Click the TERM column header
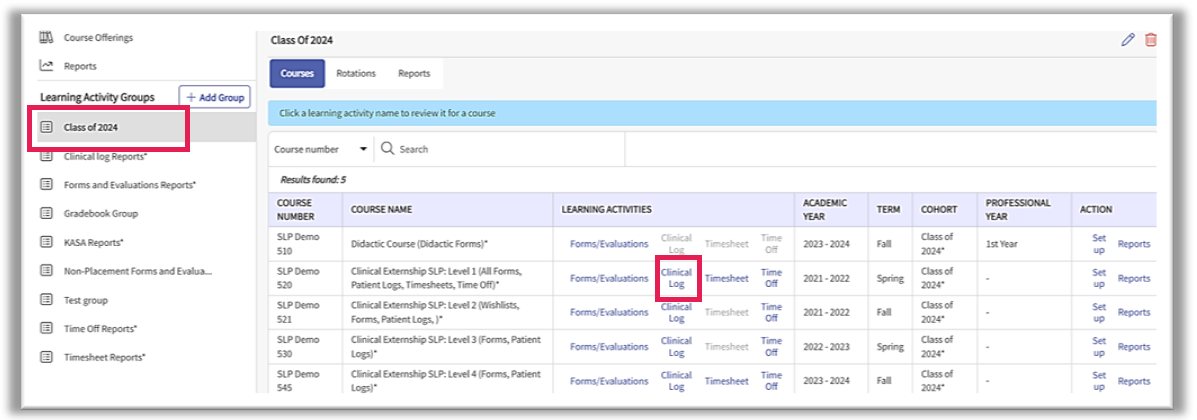Image resolution: width=1197 pixels, height=420 pixels. tap(888, 209)
